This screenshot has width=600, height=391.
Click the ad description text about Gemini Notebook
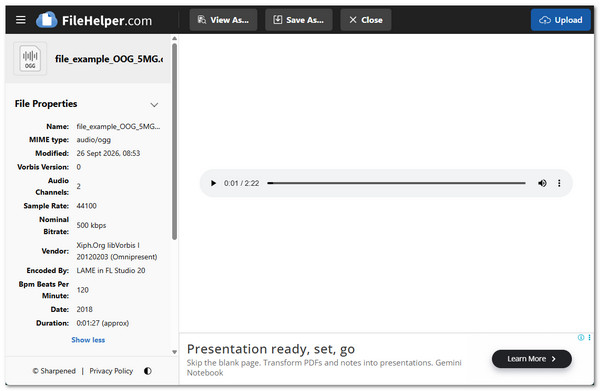(x=324, y=367)
